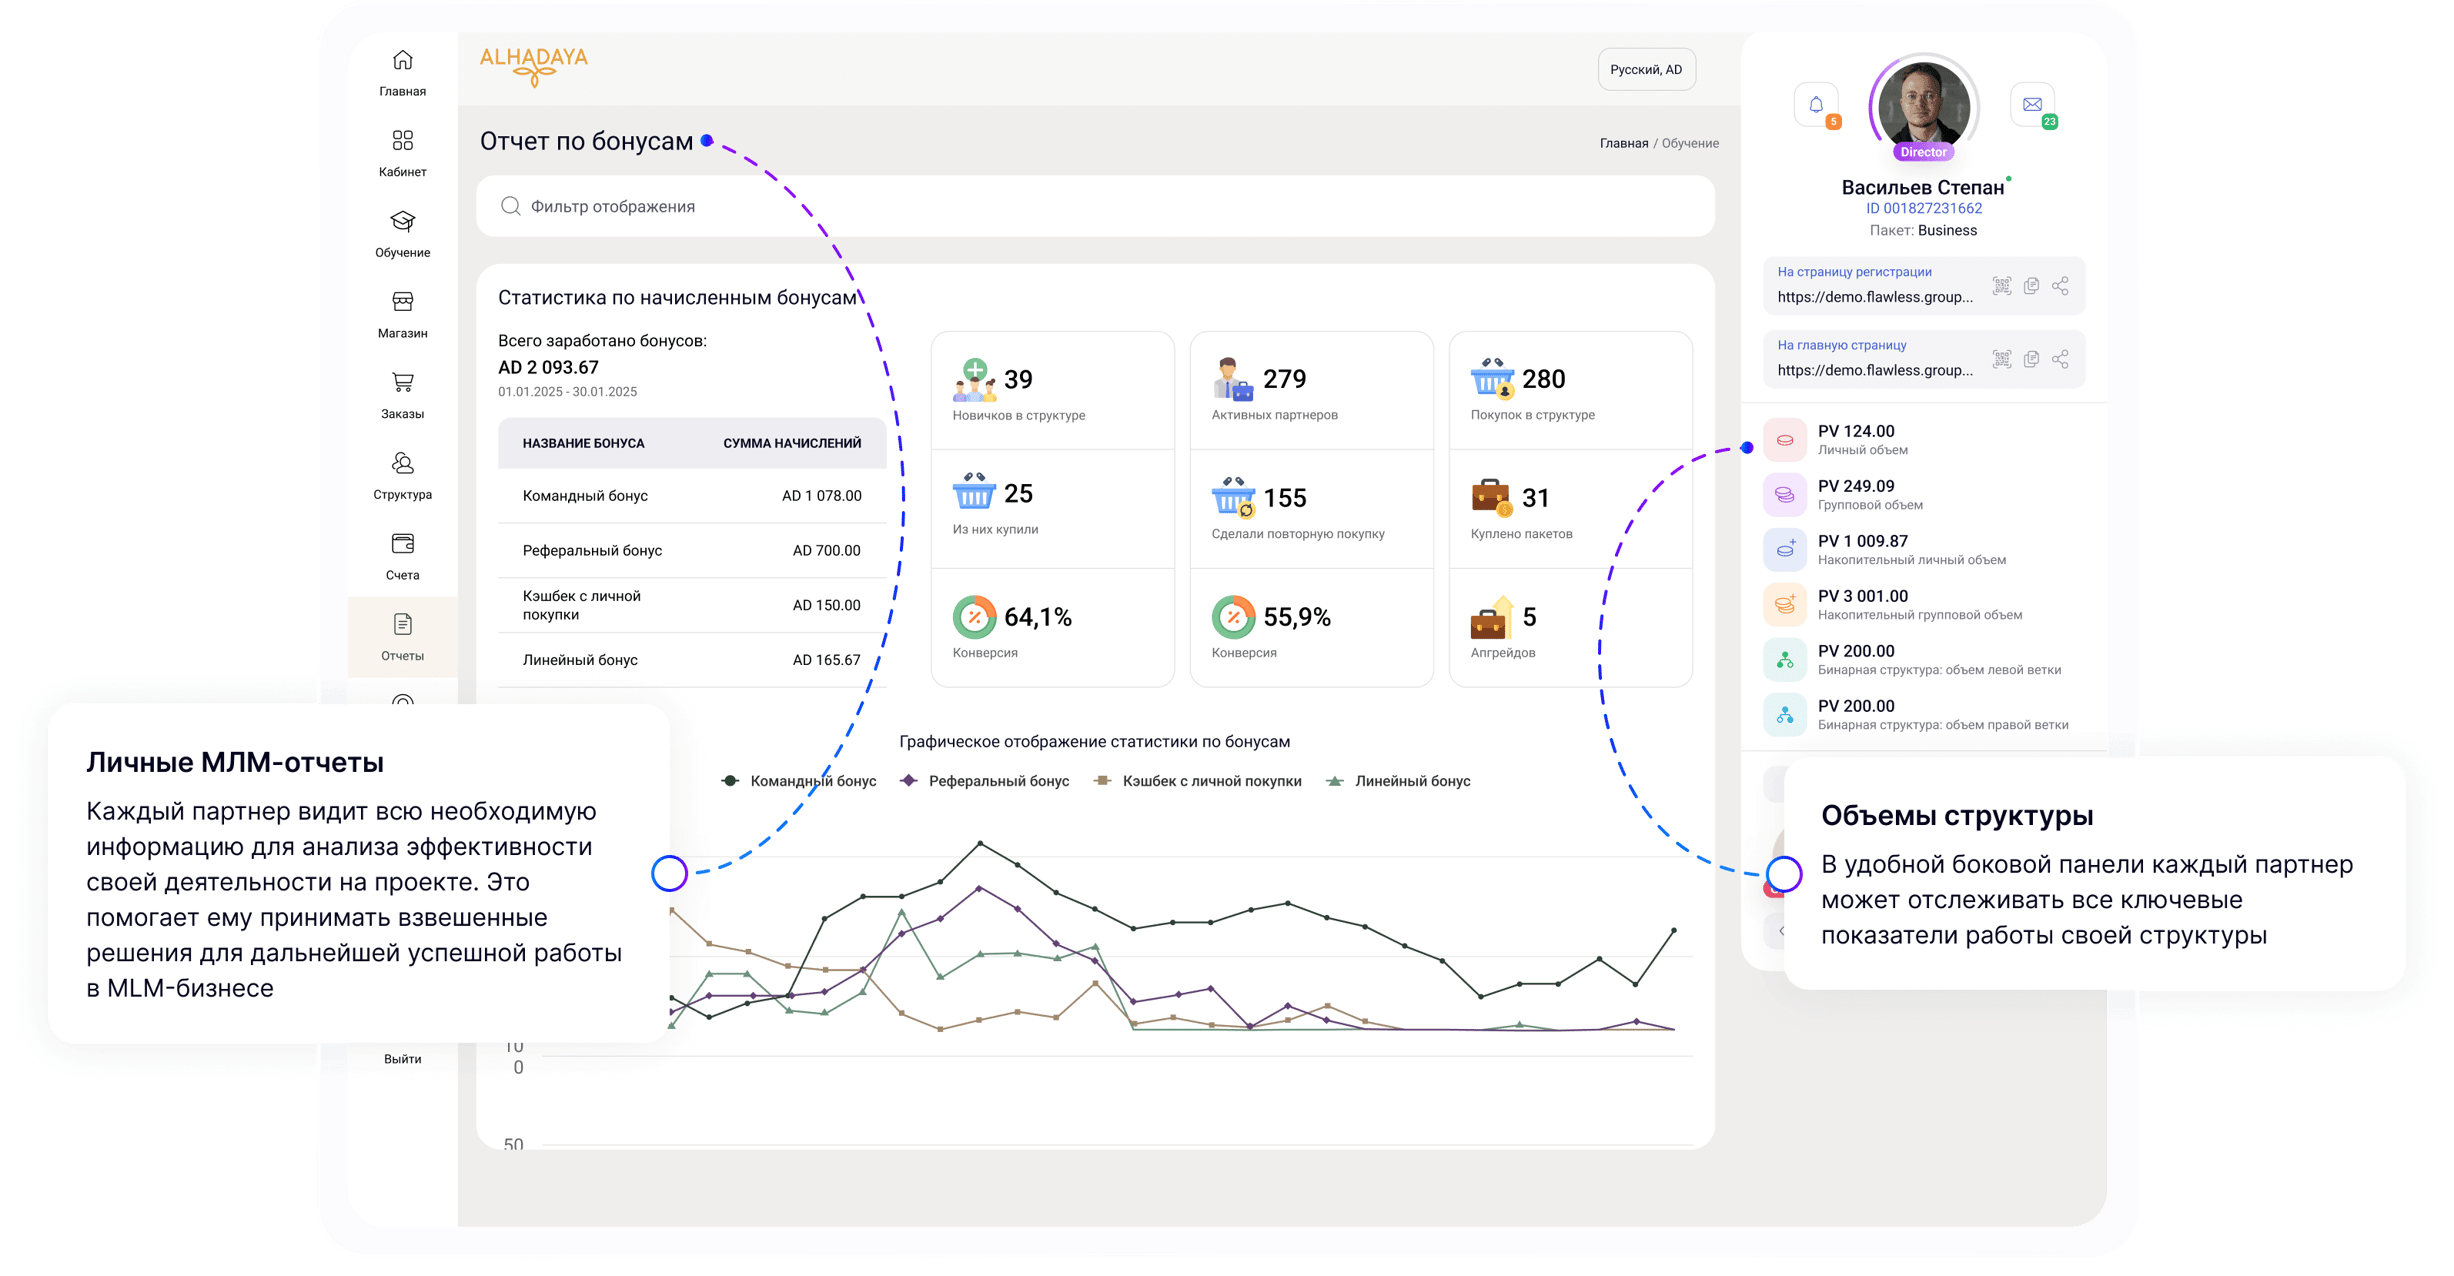Copy the registration page link
This screenshot has width=2454, height=1276.
(2031, 286)
